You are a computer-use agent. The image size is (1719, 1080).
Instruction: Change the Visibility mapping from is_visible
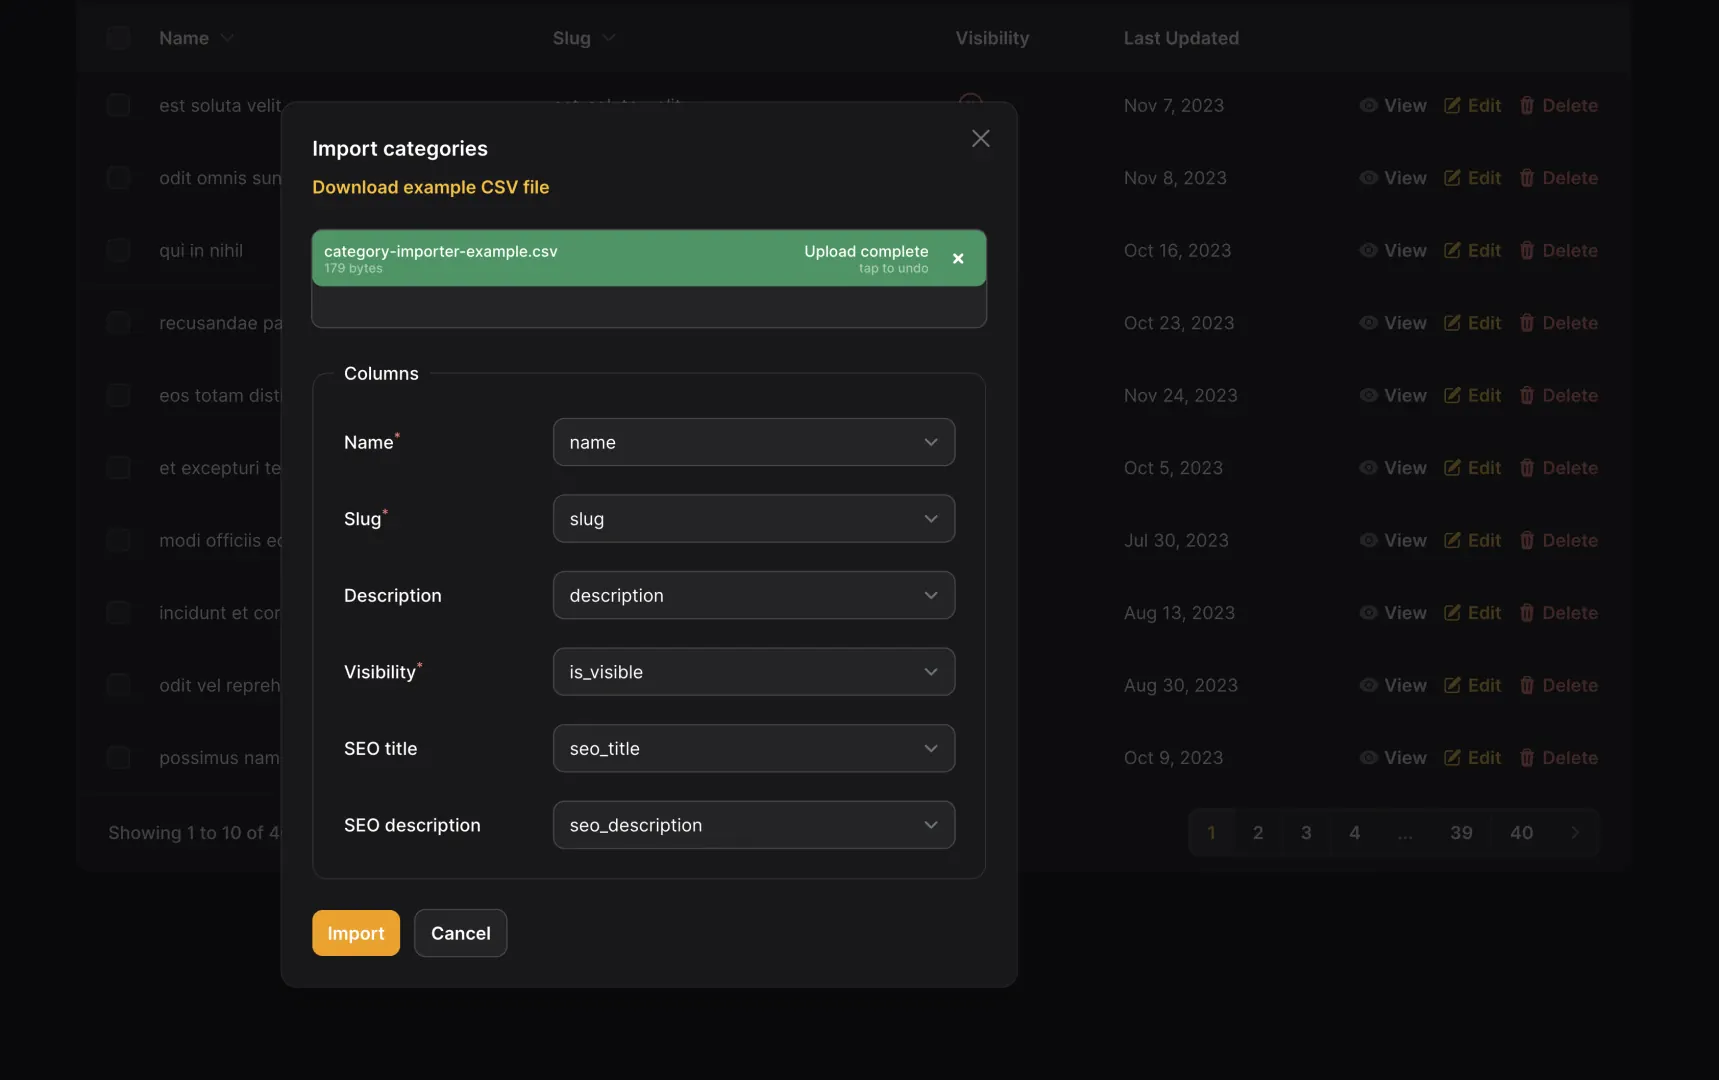[753, 671]
